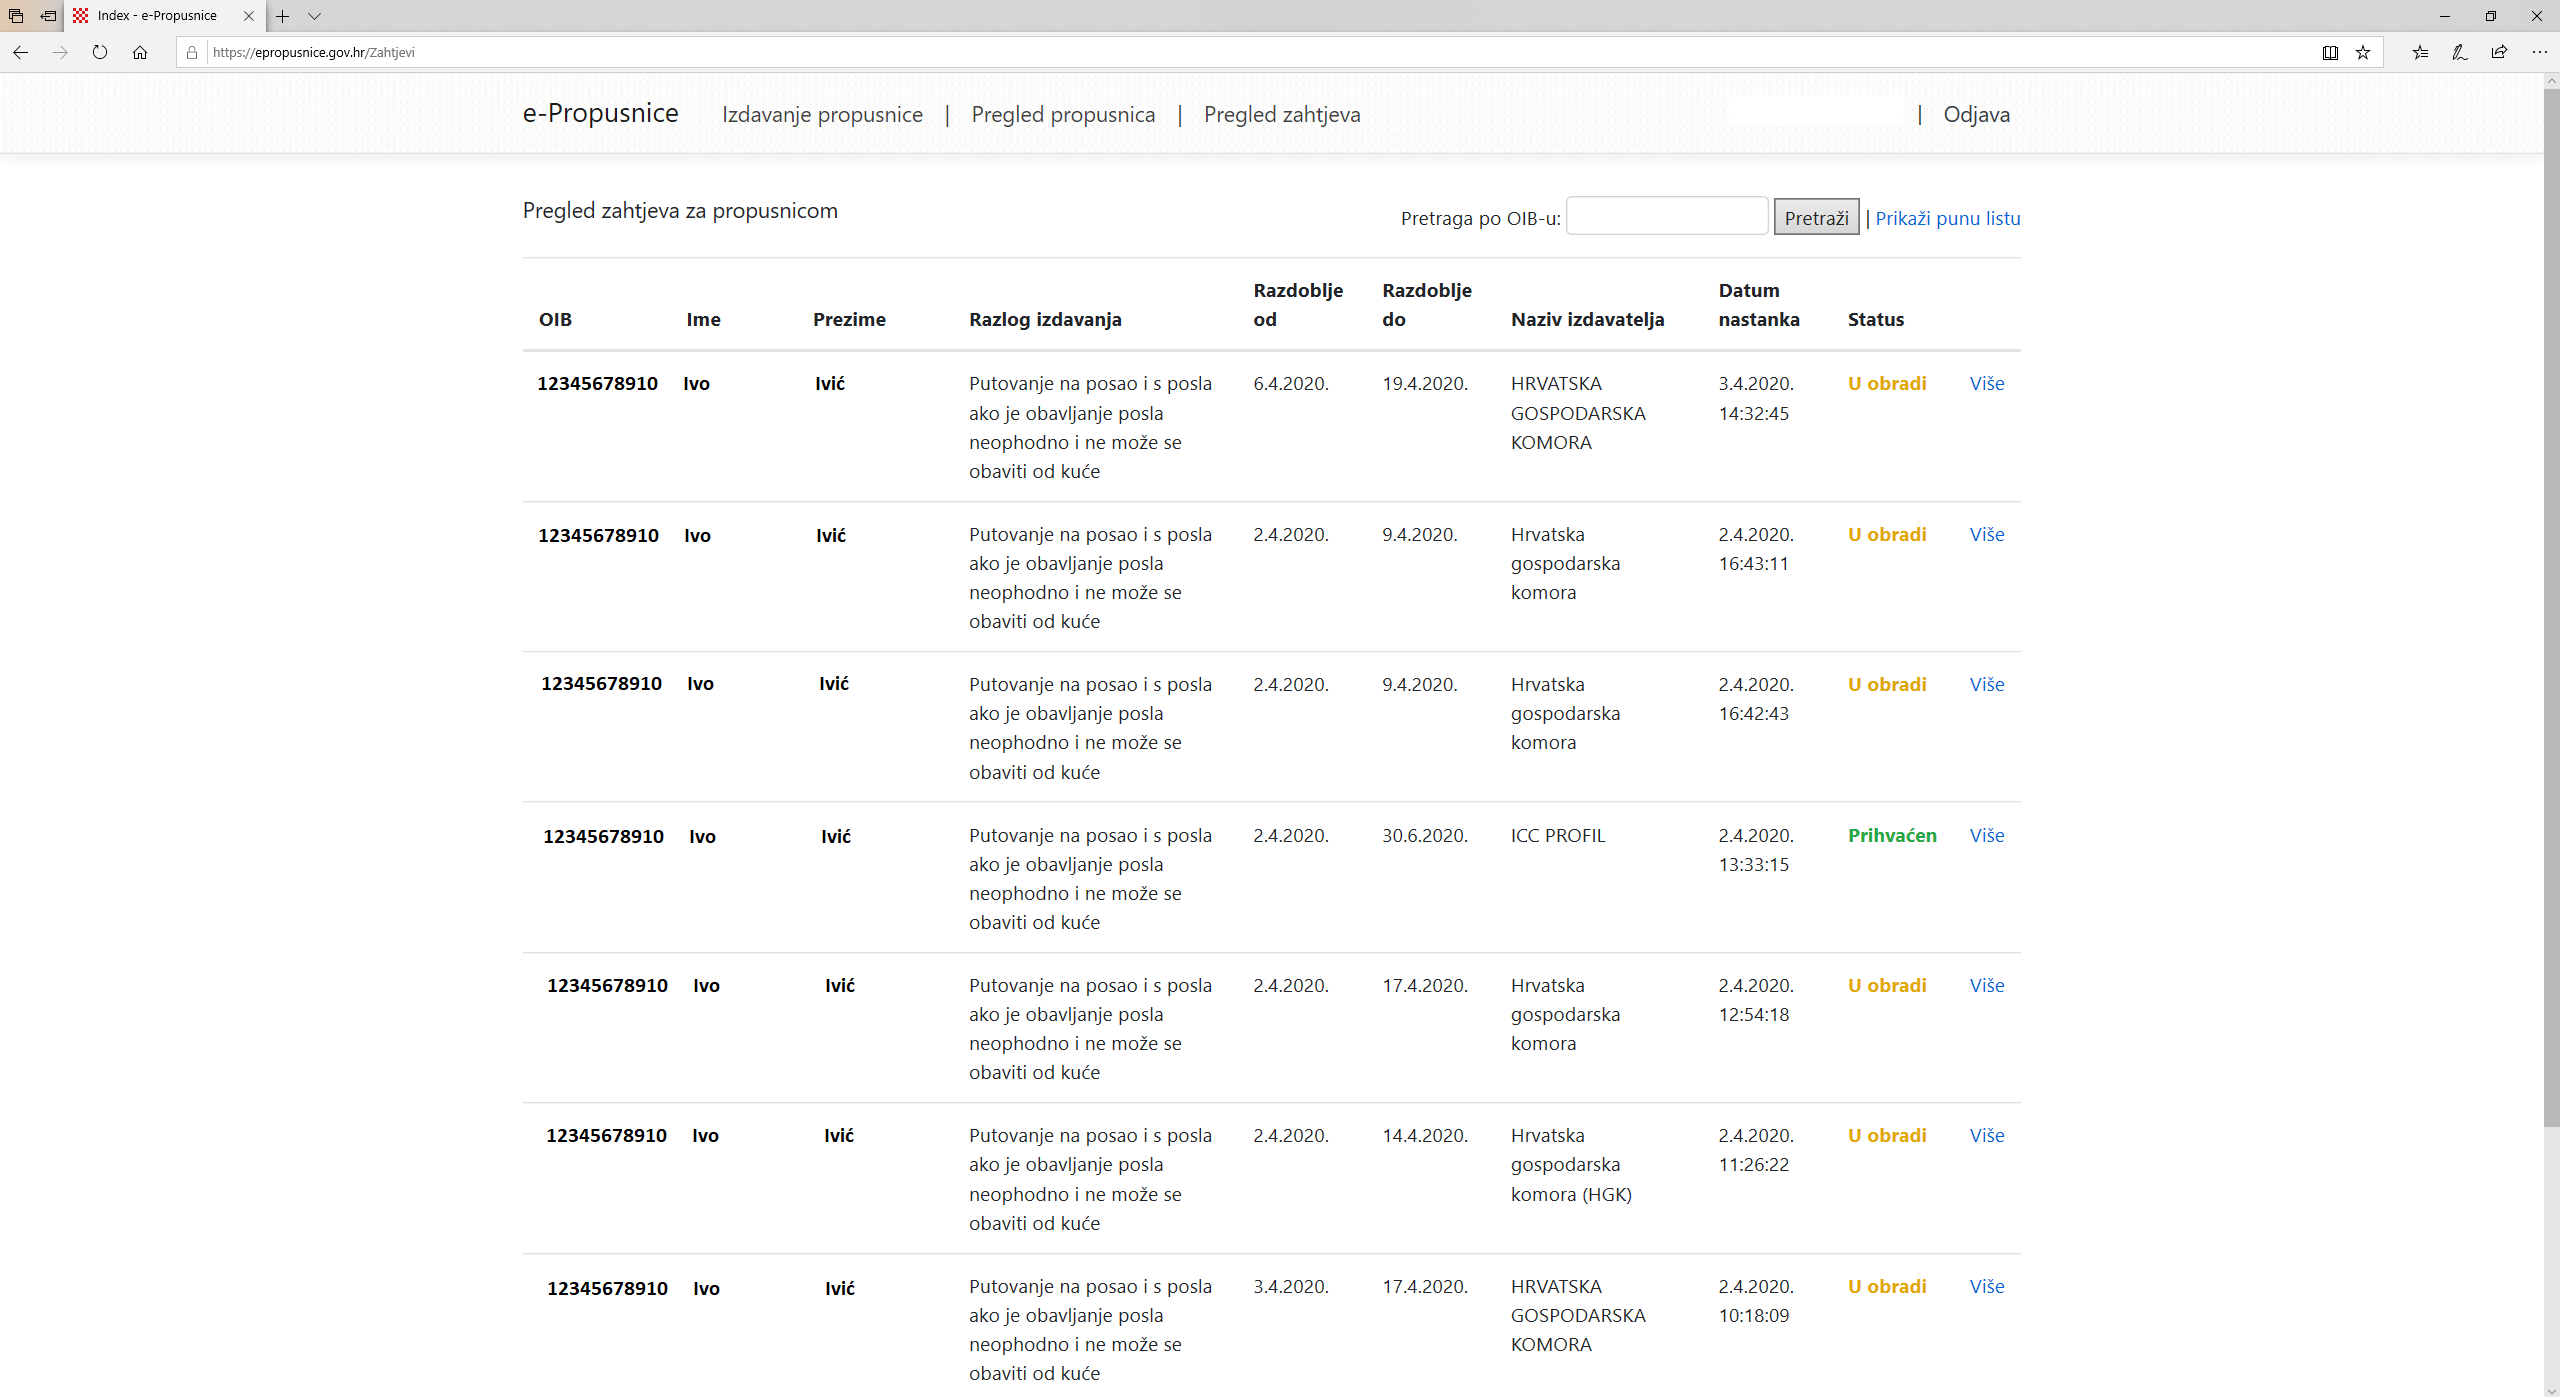Click the browser forward arrow
2560x1397 pixels.
60,52
